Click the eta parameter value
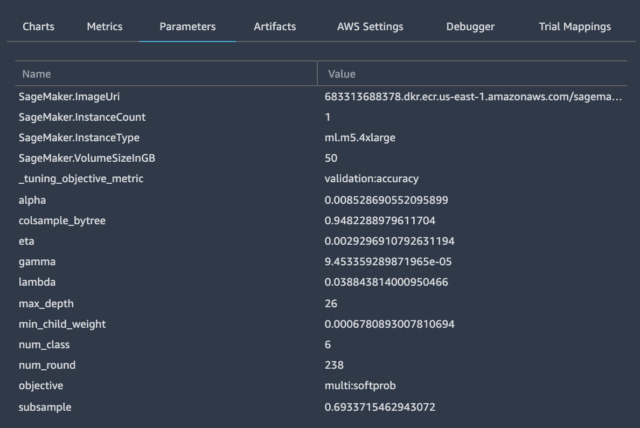This screenshot has height=428, width=640. point(389,241)
